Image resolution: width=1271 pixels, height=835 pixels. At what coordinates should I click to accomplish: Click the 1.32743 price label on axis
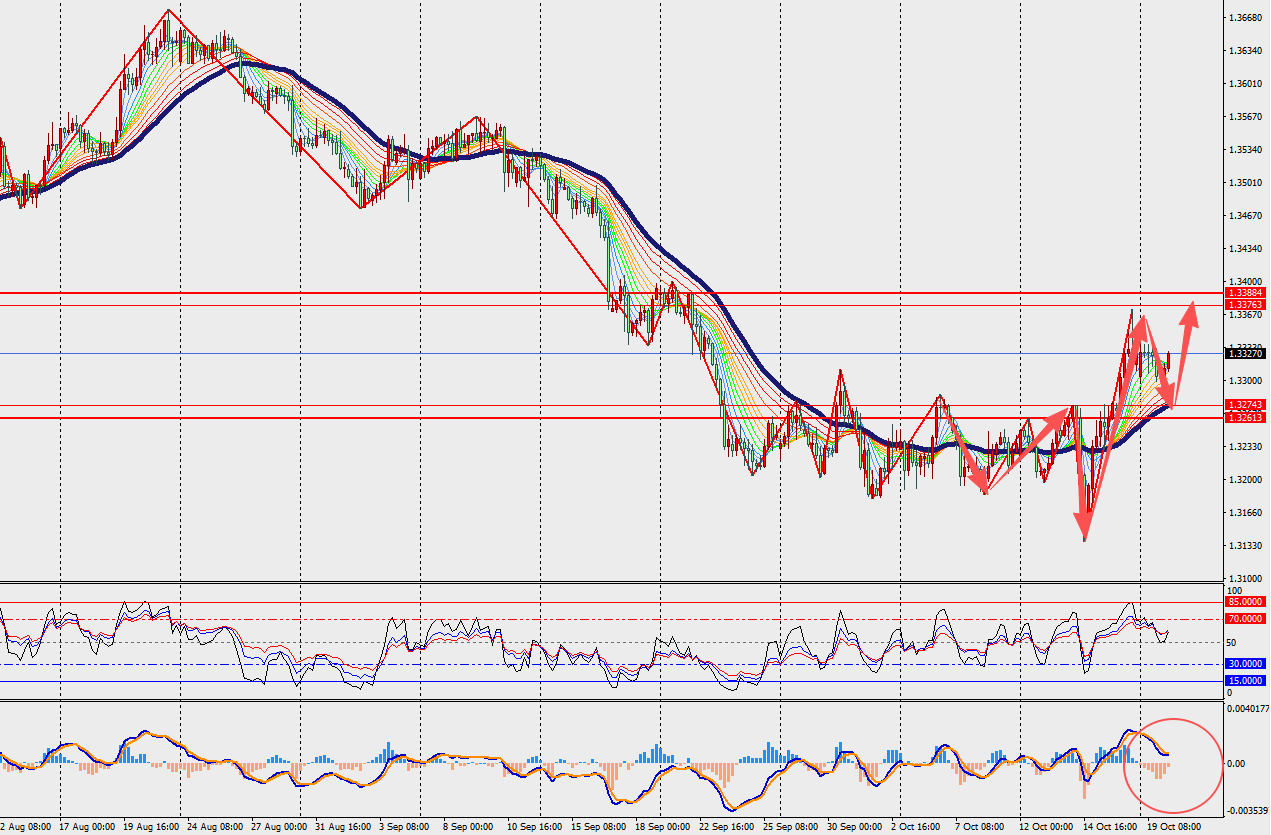pyautogui.click(x=1248, y=405)
